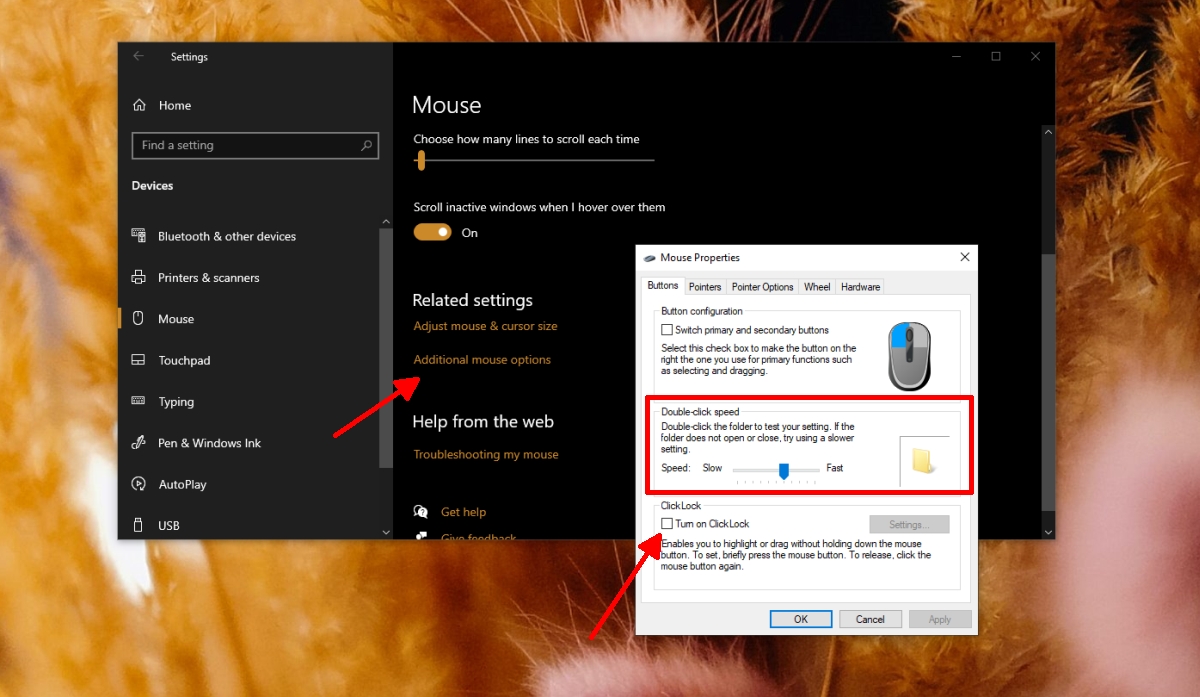The height and width of the screenshot is (697, 1200).
Task: Click the USB icon in the sidebar
Action: click(x=138, y=525)
